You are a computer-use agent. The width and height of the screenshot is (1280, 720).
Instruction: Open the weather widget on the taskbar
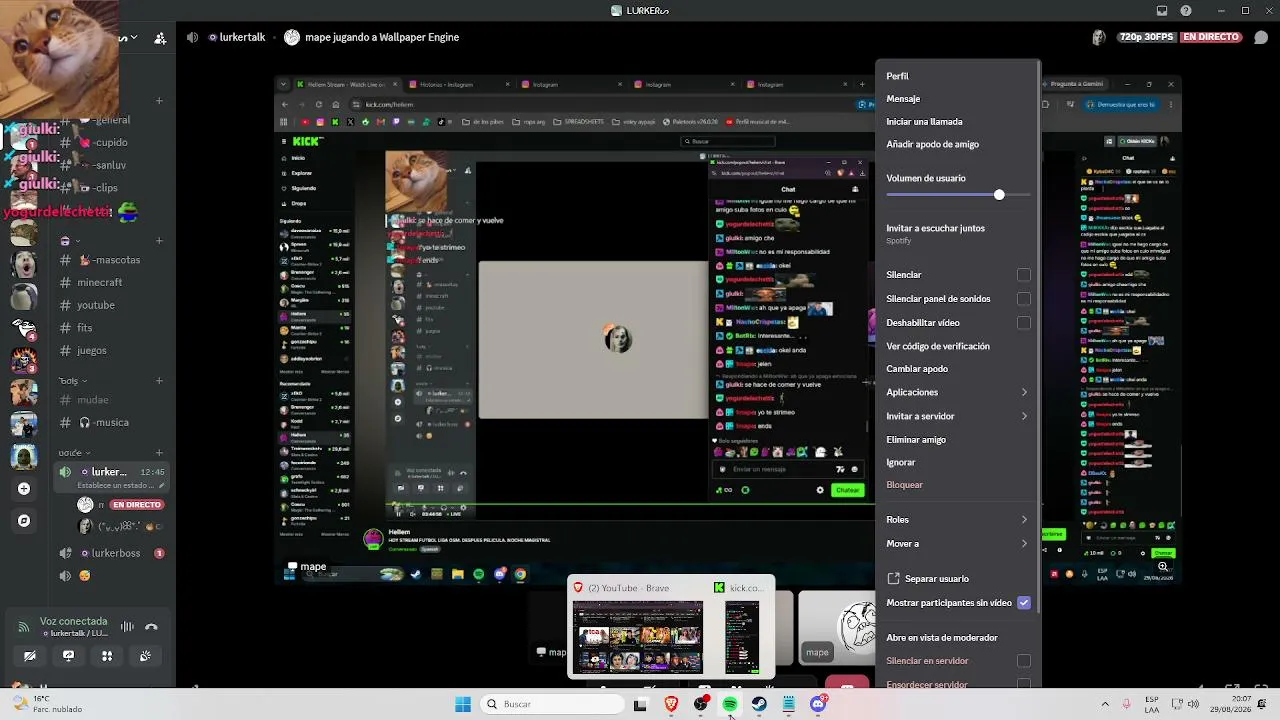[x=46, y=704]
